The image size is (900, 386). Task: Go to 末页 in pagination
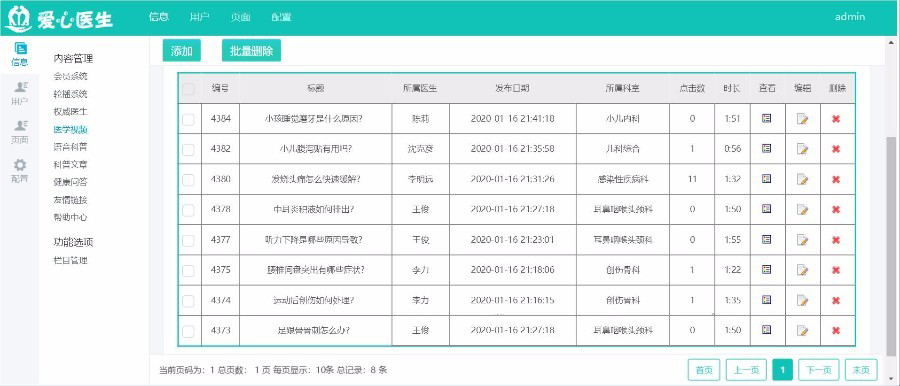click(x=862, y=370)
